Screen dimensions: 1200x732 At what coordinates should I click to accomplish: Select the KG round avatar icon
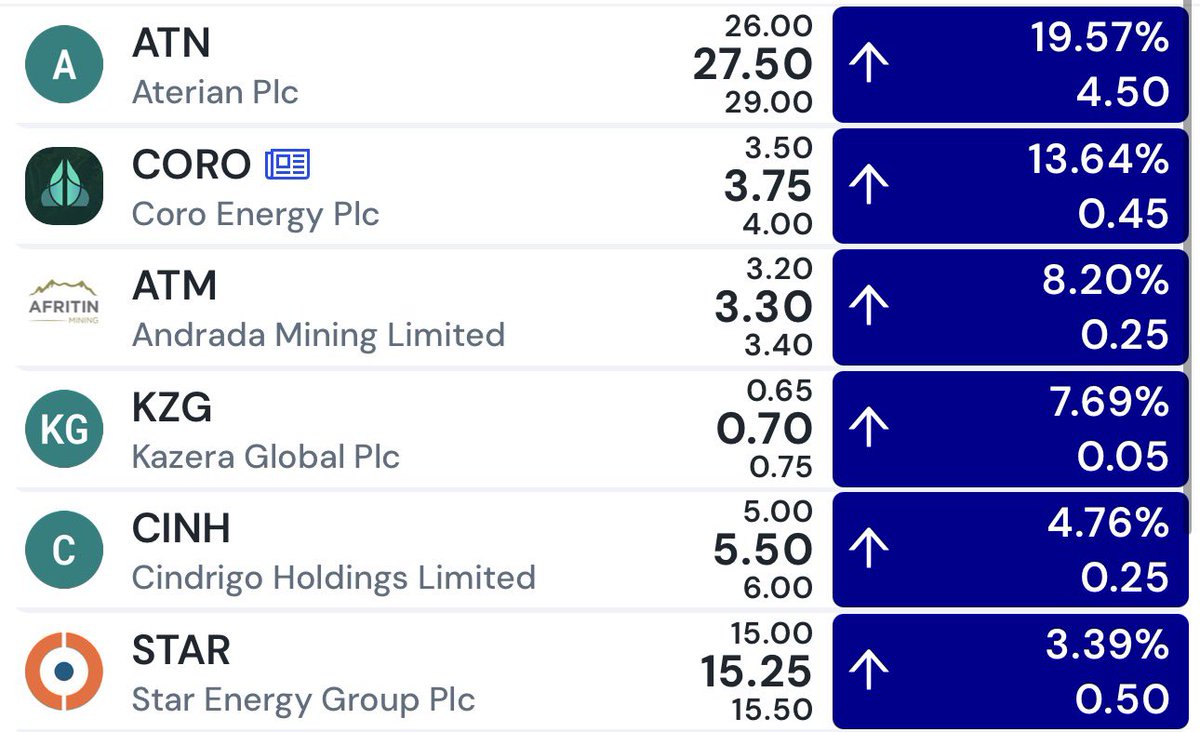point(64,429)
